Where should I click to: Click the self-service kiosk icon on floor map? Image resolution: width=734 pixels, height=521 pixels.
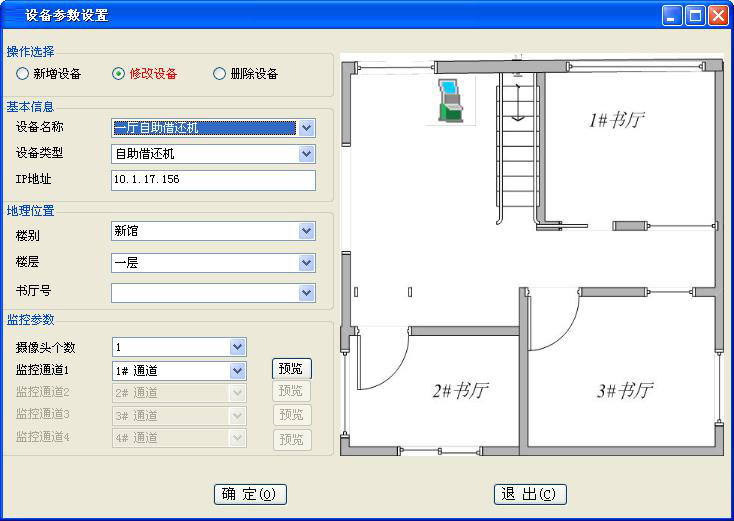(x=450, y=101)
